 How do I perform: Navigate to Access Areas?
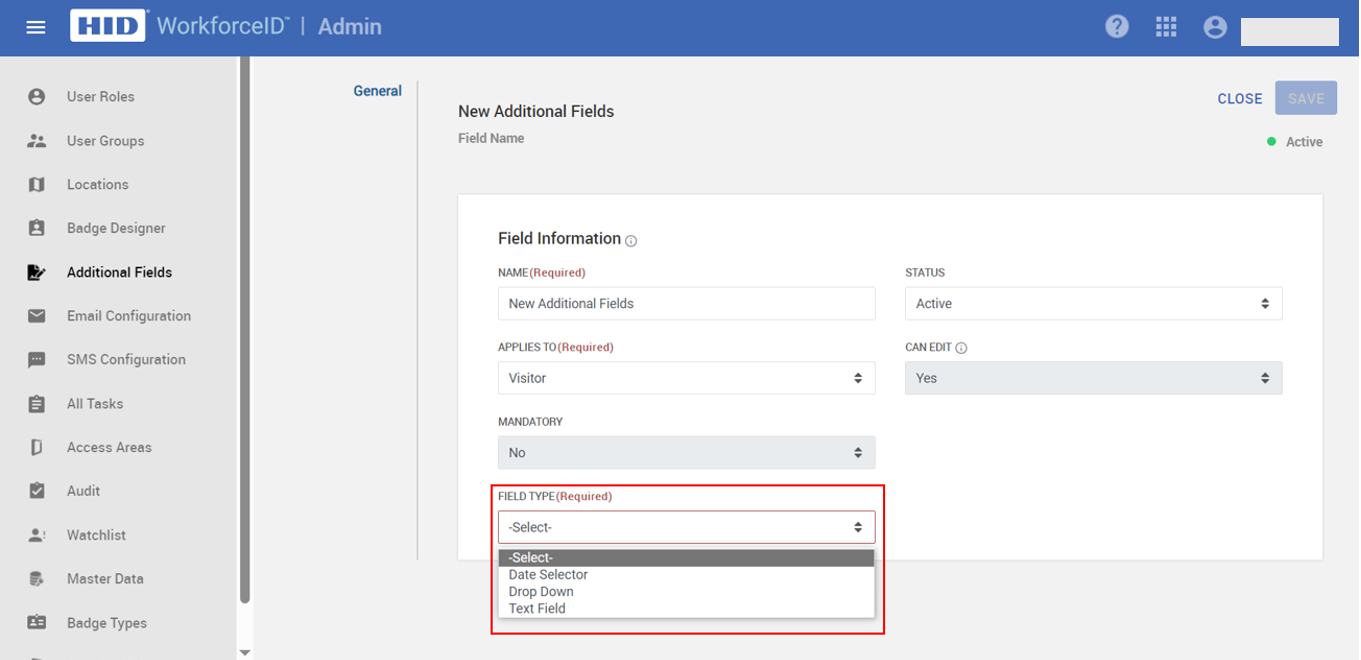pyautogui.click(x=109, y=447)
